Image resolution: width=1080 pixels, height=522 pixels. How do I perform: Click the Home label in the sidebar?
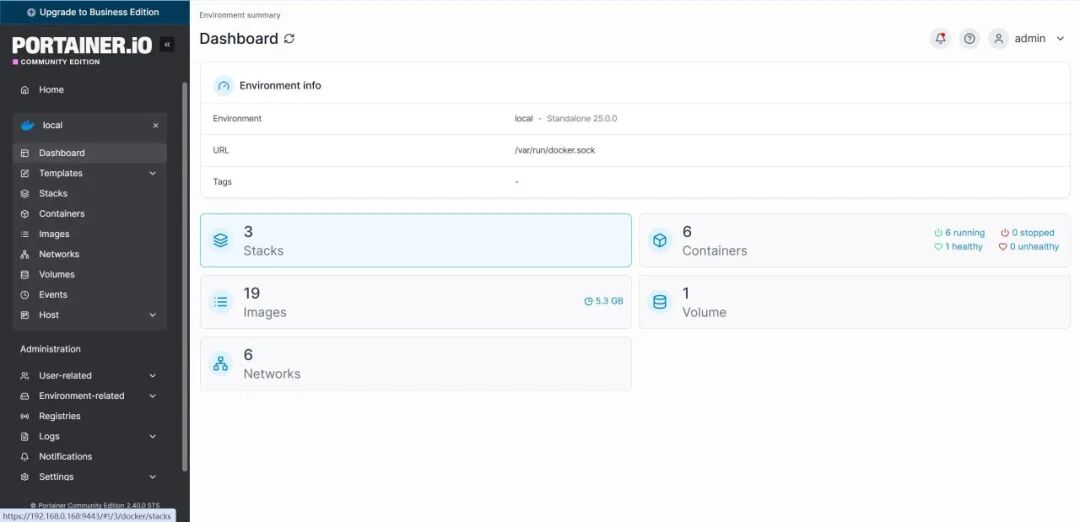point(51,90)
